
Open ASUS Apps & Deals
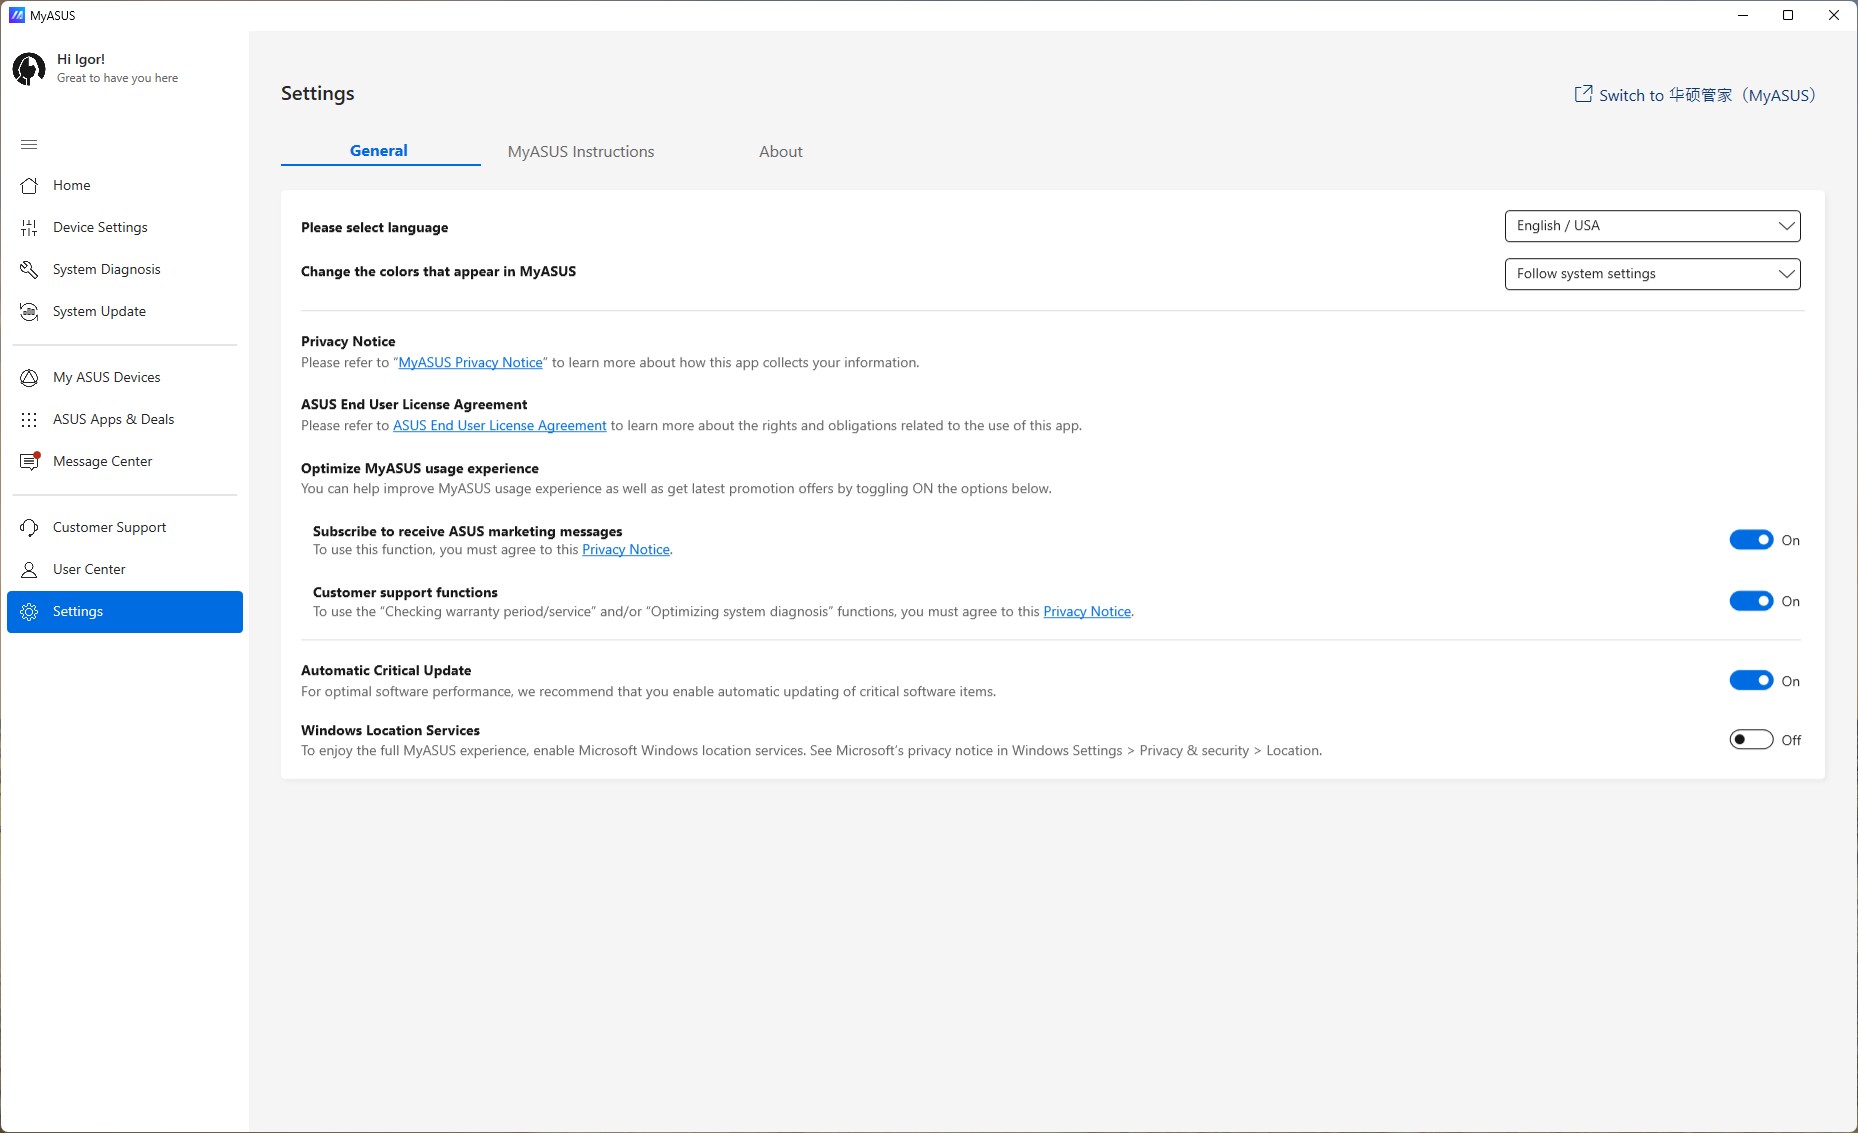point(125,420)
